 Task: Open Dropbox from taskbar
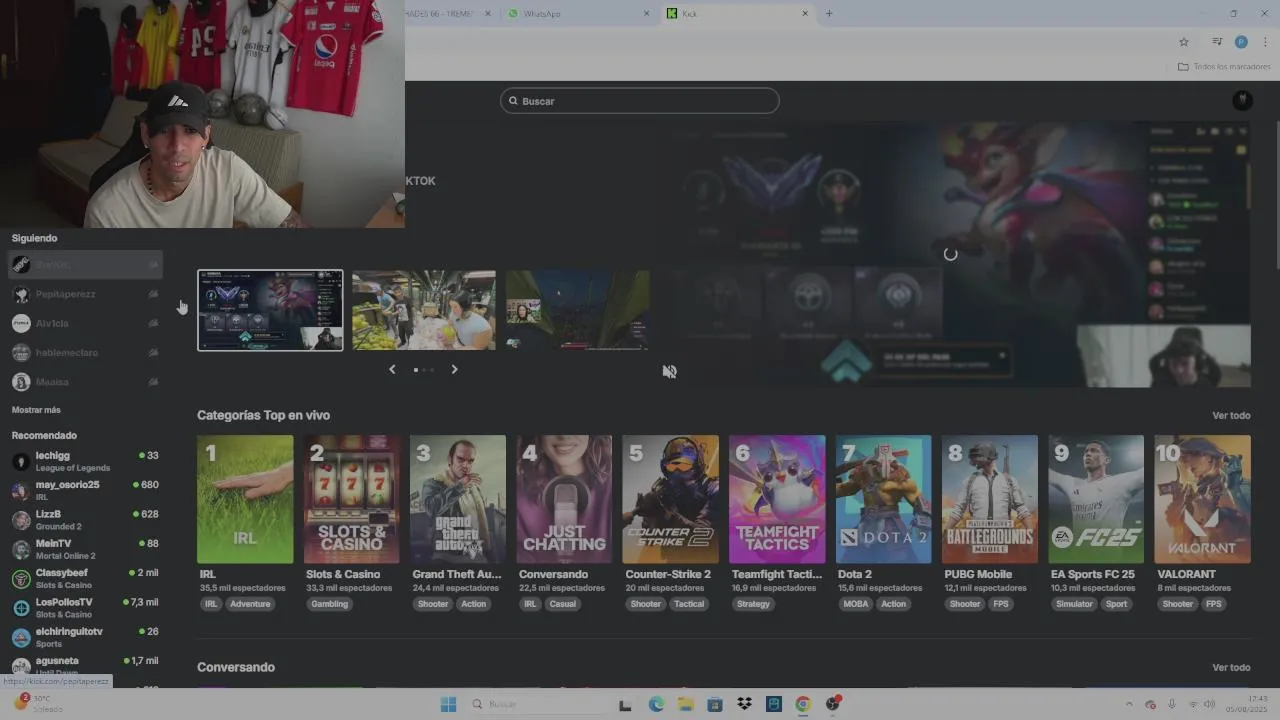tap(744, 704)
